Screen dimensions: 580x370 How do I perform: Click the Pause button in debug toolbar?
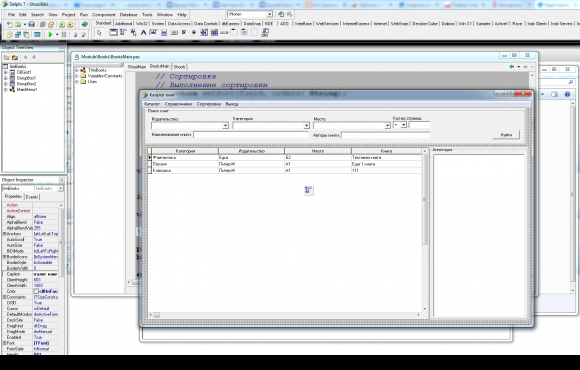(x=64, y=34)
